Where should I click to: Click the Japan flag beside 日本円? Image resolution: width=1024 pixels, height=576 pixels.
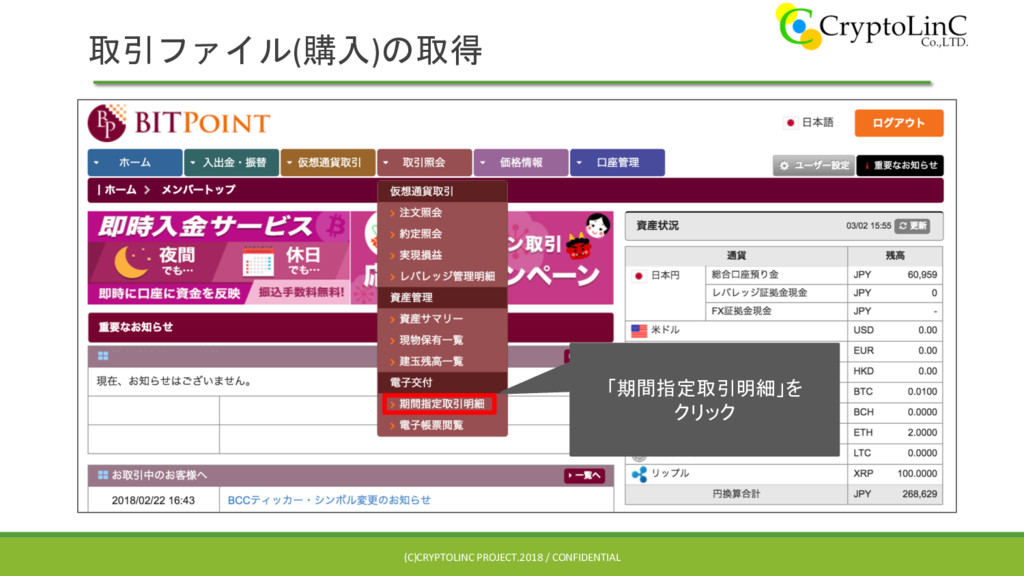point(639,276)
